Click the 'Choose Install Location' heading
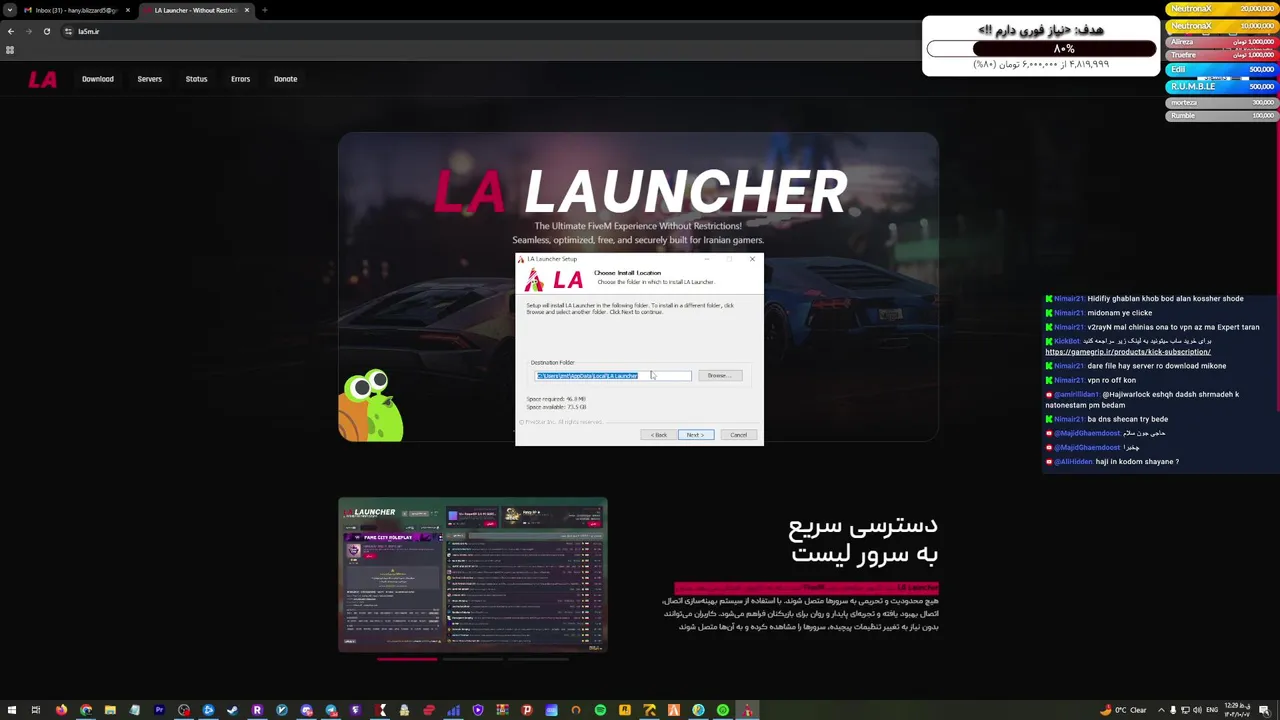The image size is (1280, 720). pyautogui.click(x=627, y=273)
